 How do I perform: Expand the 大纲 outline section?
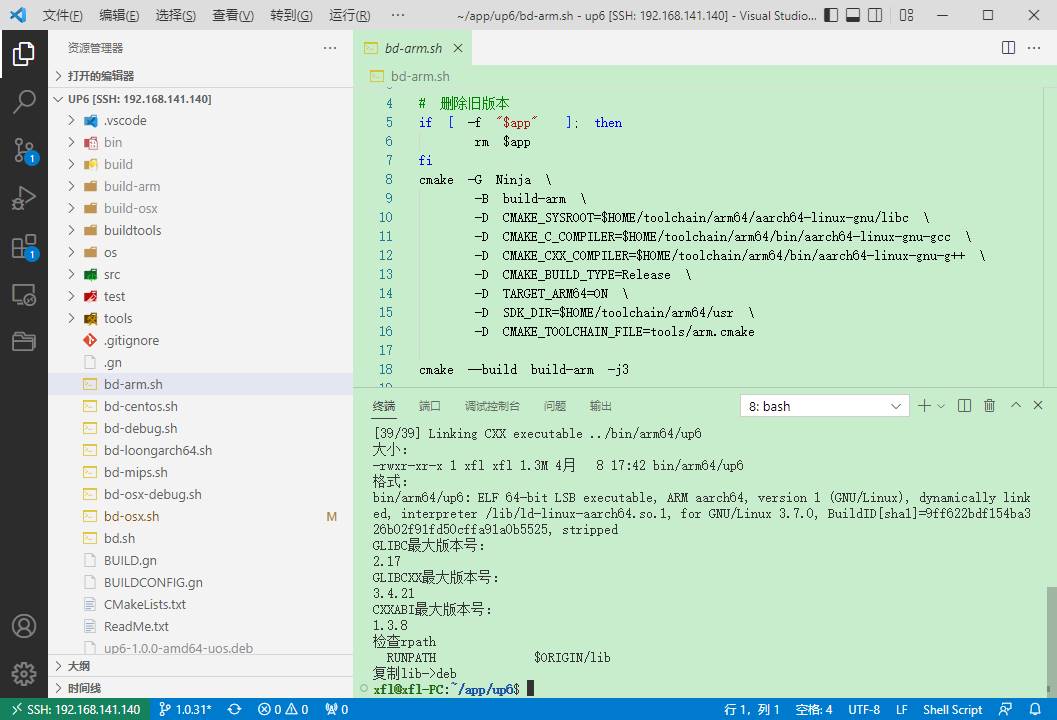click(79, 666)
